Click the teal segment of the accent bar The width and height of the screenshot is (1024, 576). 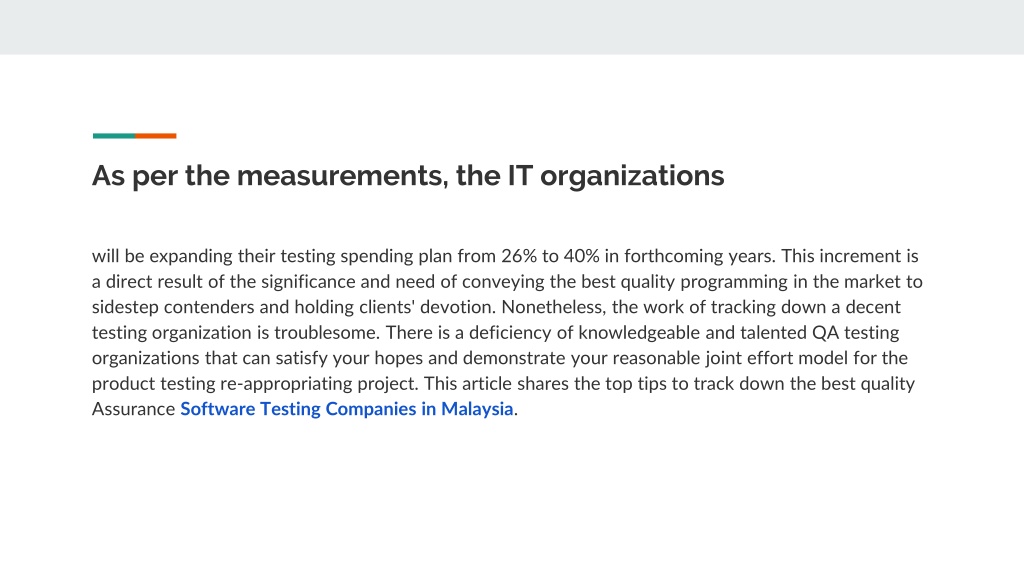[114, 136]
